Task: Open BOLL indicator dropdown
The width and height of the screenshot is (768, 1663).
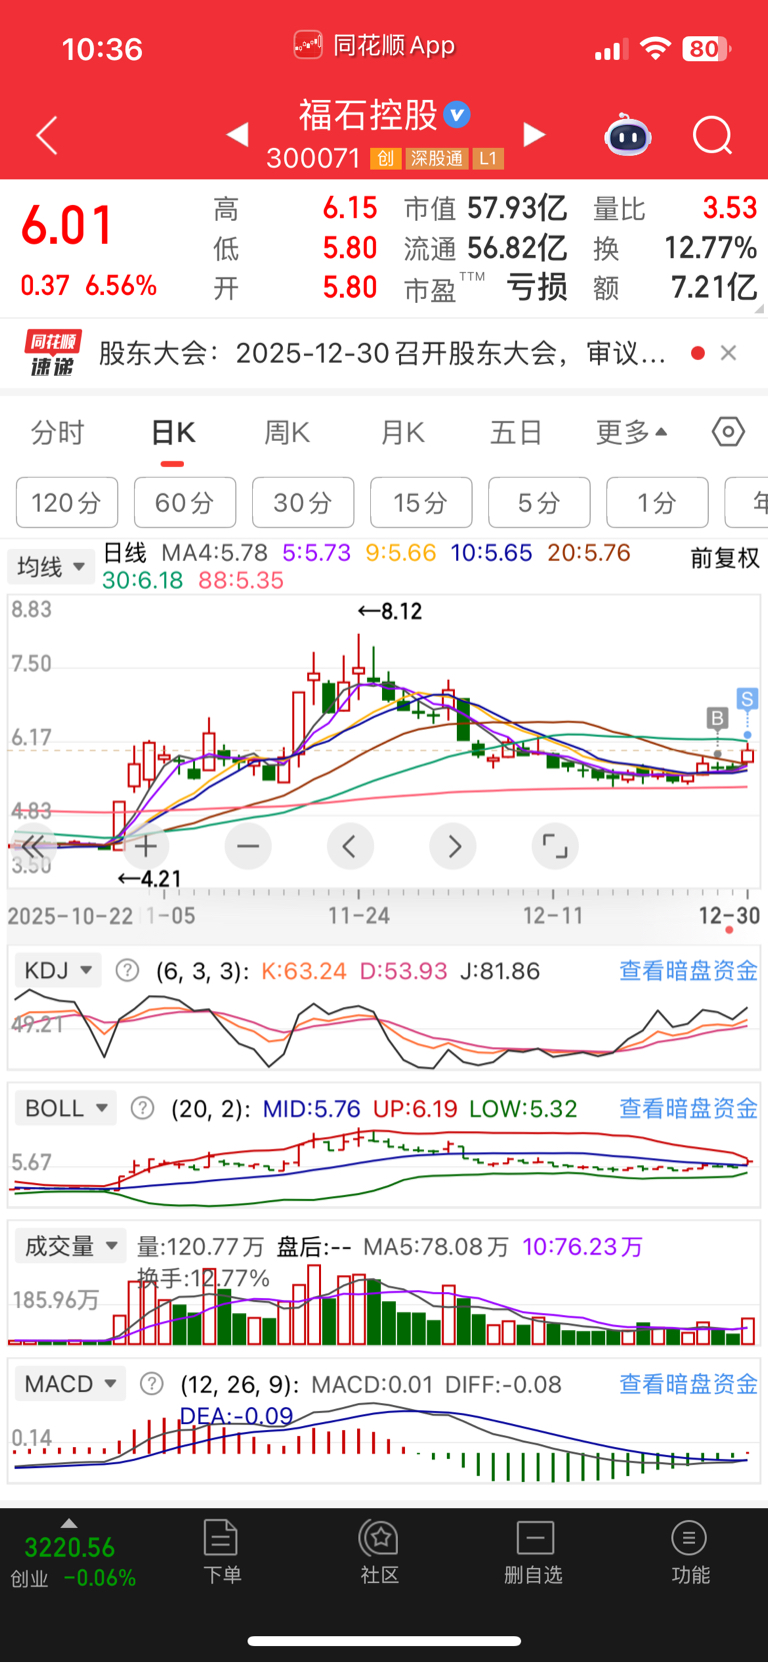Action: pos(66,1108)
